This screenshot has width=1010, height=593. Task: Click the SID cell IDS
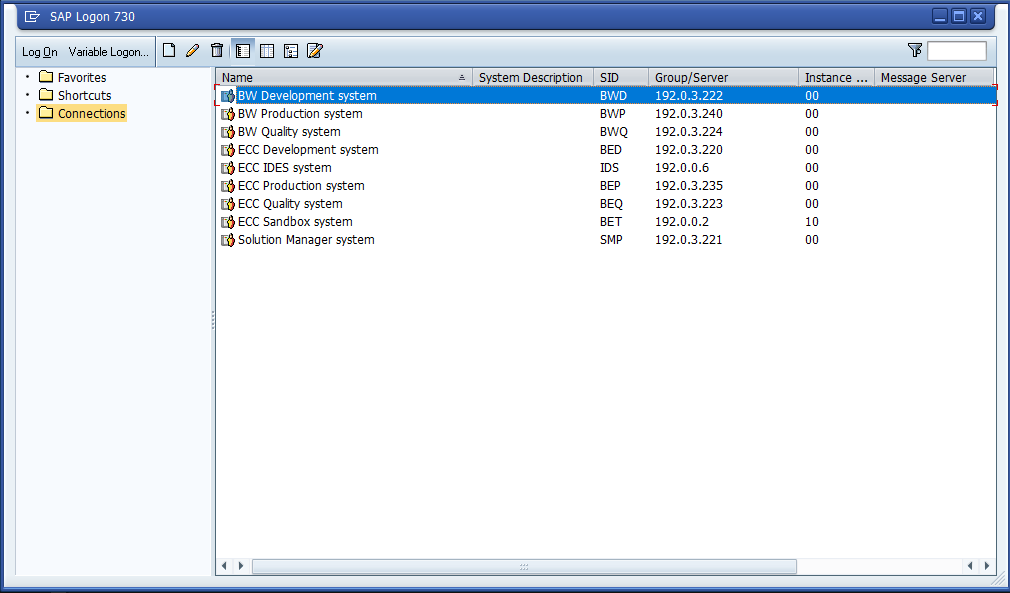(x=609, y=167)
